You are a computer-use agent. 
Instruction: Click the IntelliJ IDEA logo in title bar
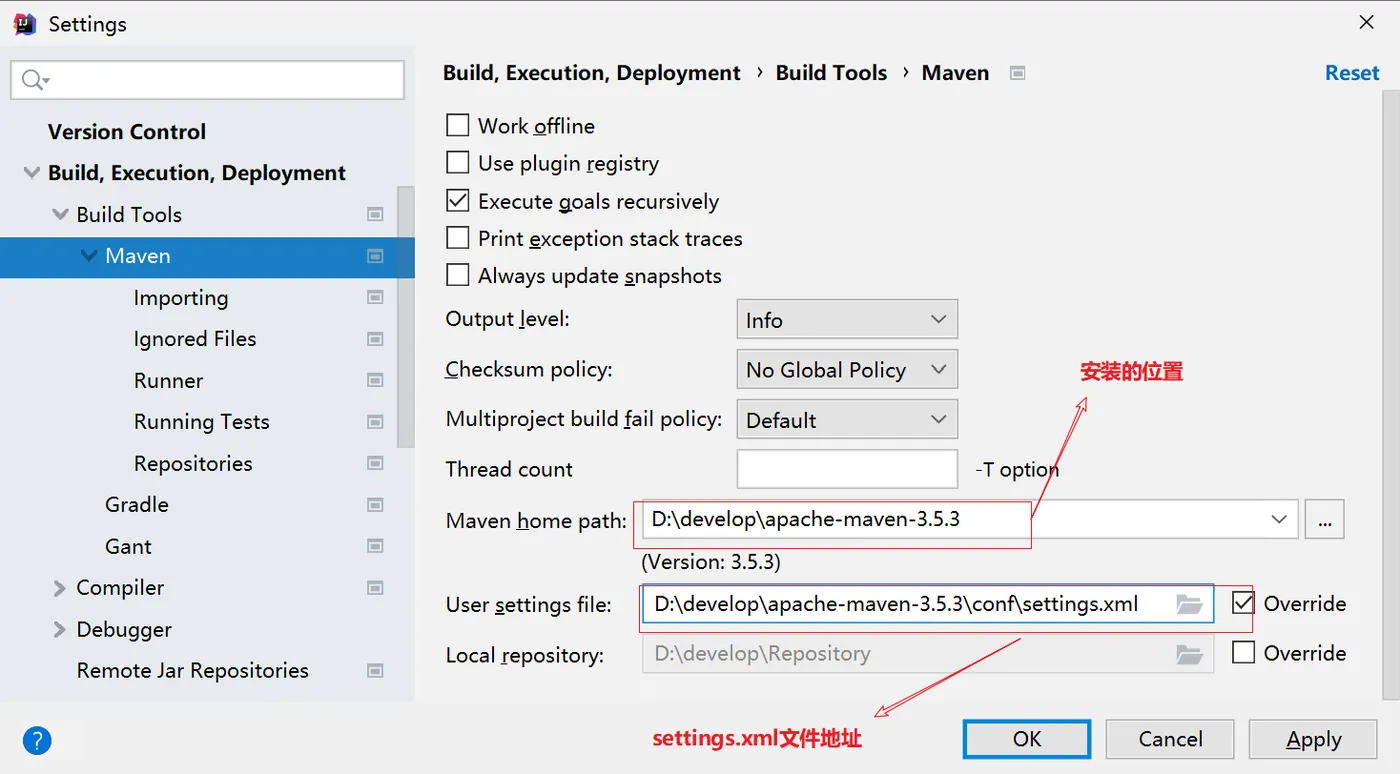tap(24, 24)
